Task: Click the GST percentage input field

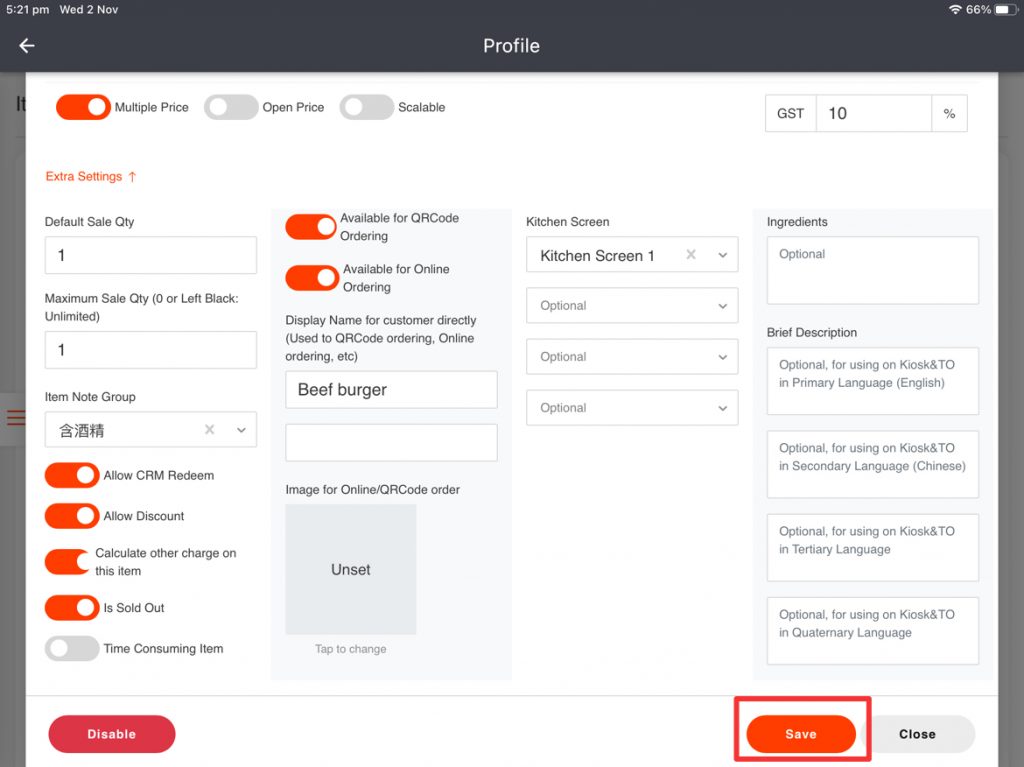Action: pyautogui.click(x=873, y=114)
